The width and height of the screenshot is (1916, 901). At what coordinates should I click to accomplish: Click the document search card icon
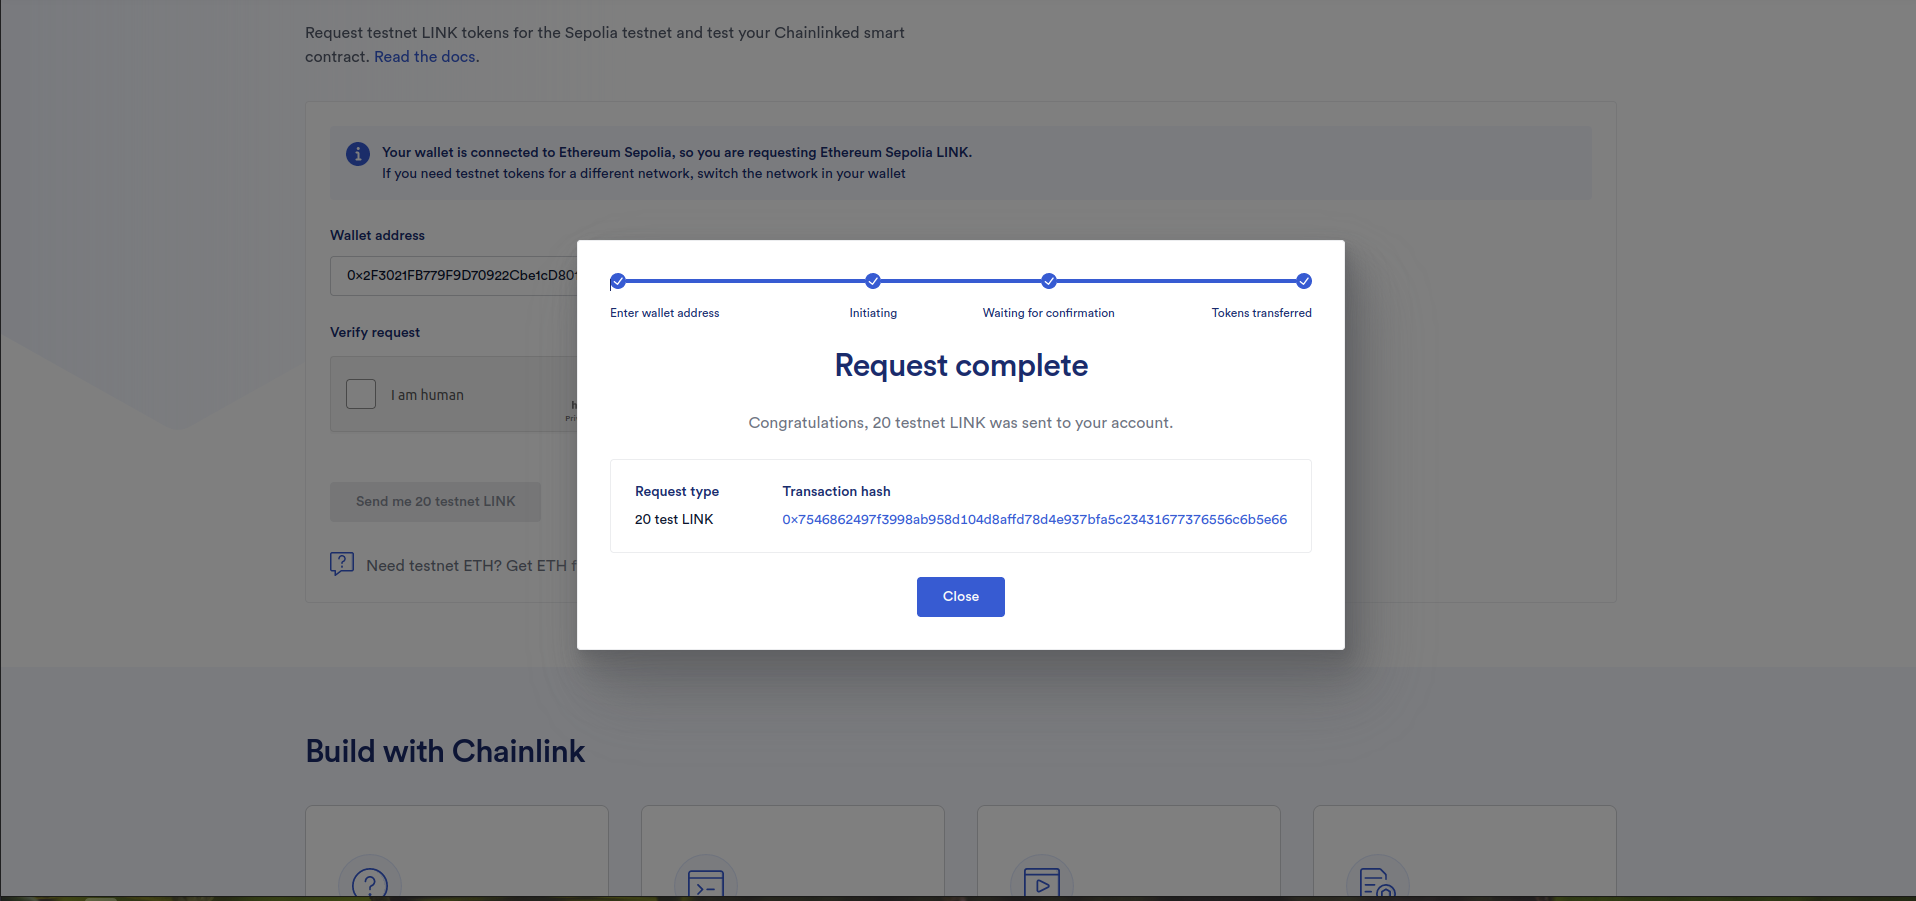[x=1377, y=883]
